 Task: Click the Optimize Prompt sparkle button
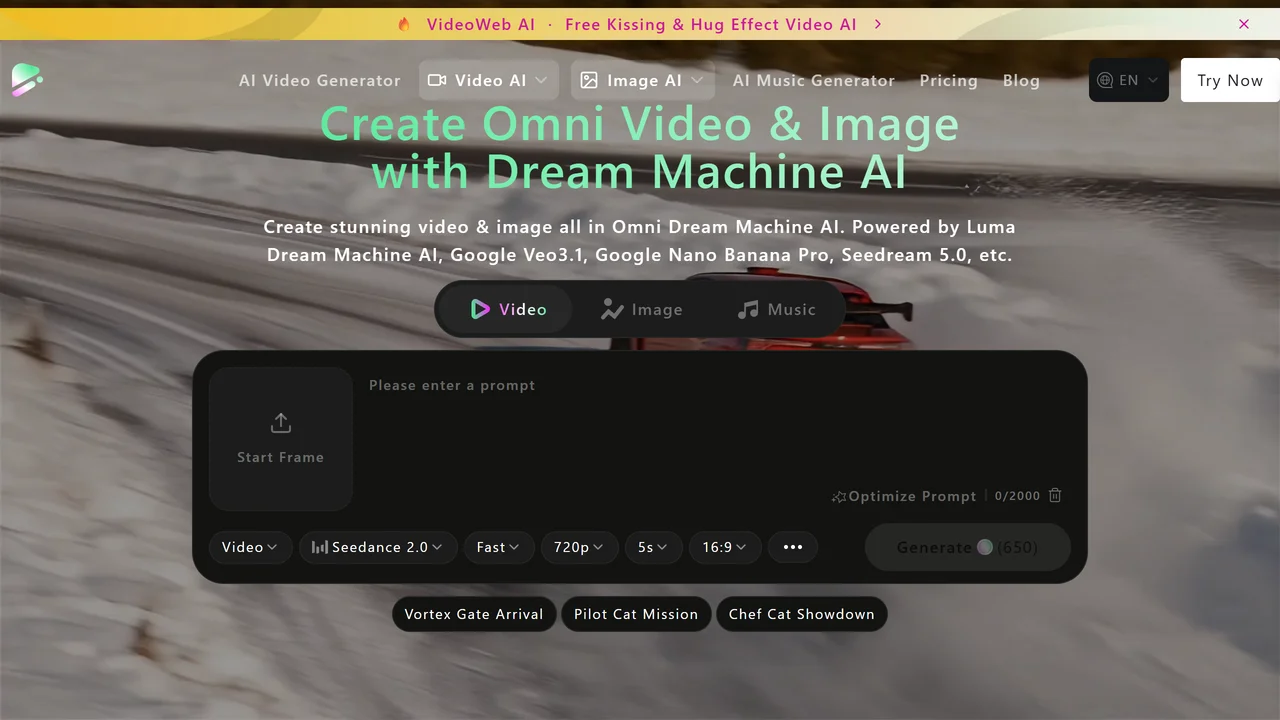(x=904, y=496)
